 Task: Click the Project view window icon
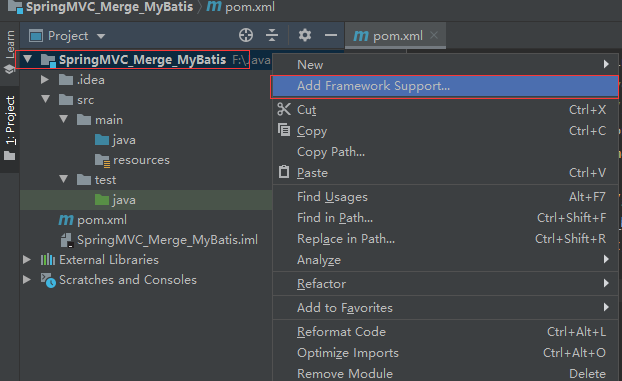(36, 36)
